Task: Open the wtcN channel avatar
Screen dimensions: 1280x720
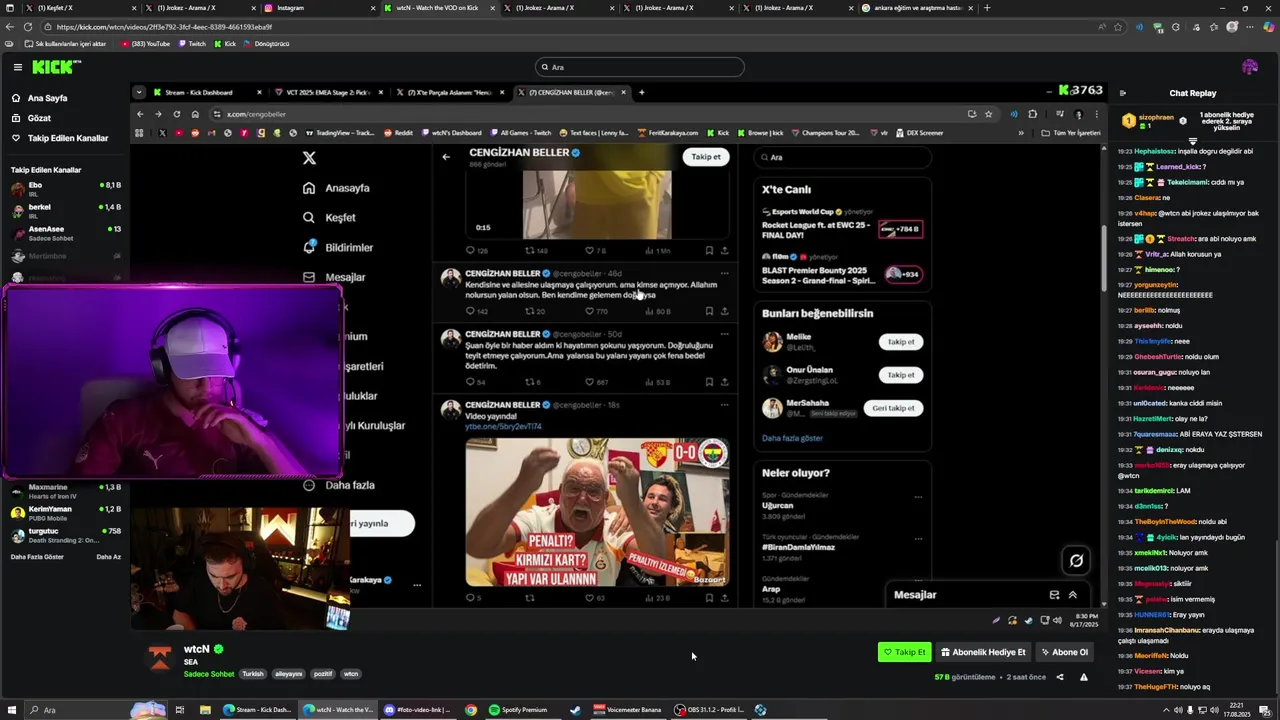Action: (x=160, y=657)
